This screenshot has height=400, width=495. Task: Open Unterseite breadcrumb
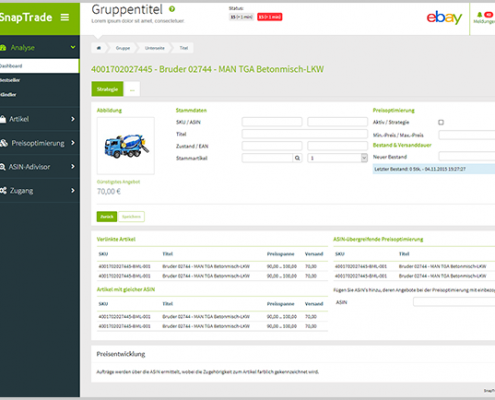(x=154, y=48)
